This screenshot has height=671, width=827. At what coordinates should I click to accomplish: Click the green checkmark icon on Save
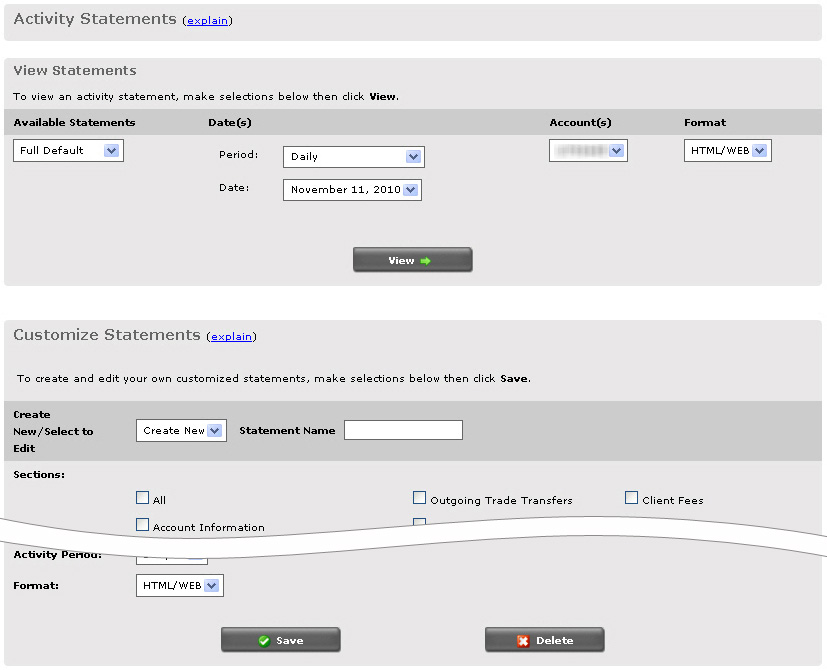[264, 641]
